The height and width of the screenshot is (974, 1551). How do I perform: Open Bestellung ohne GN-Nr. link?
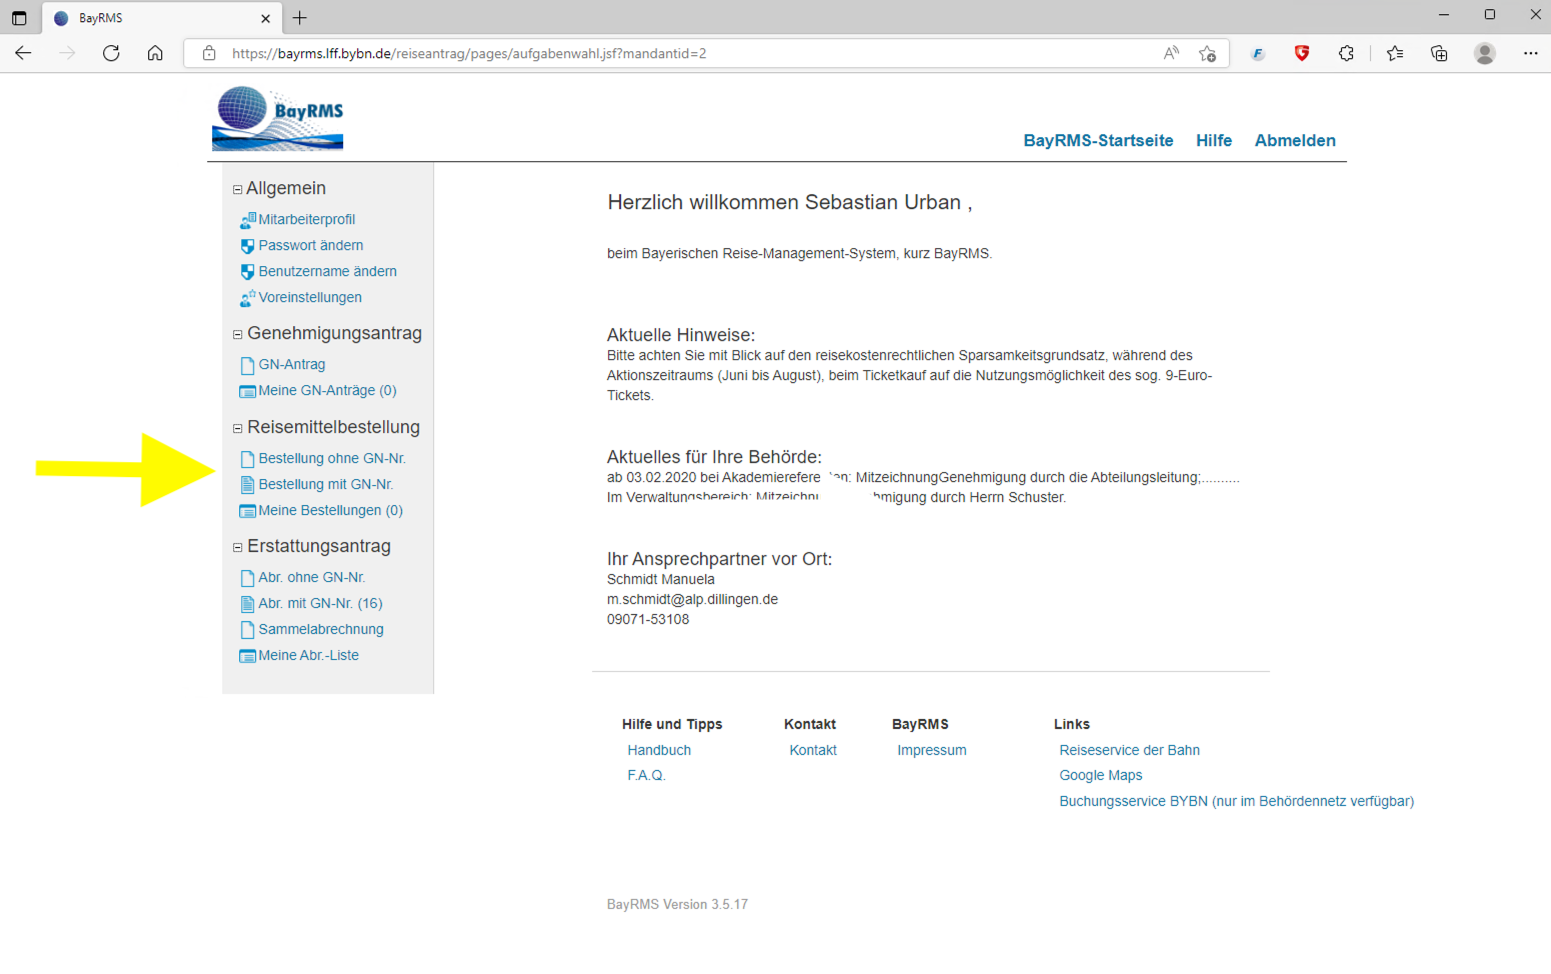(x=331, y=459)
